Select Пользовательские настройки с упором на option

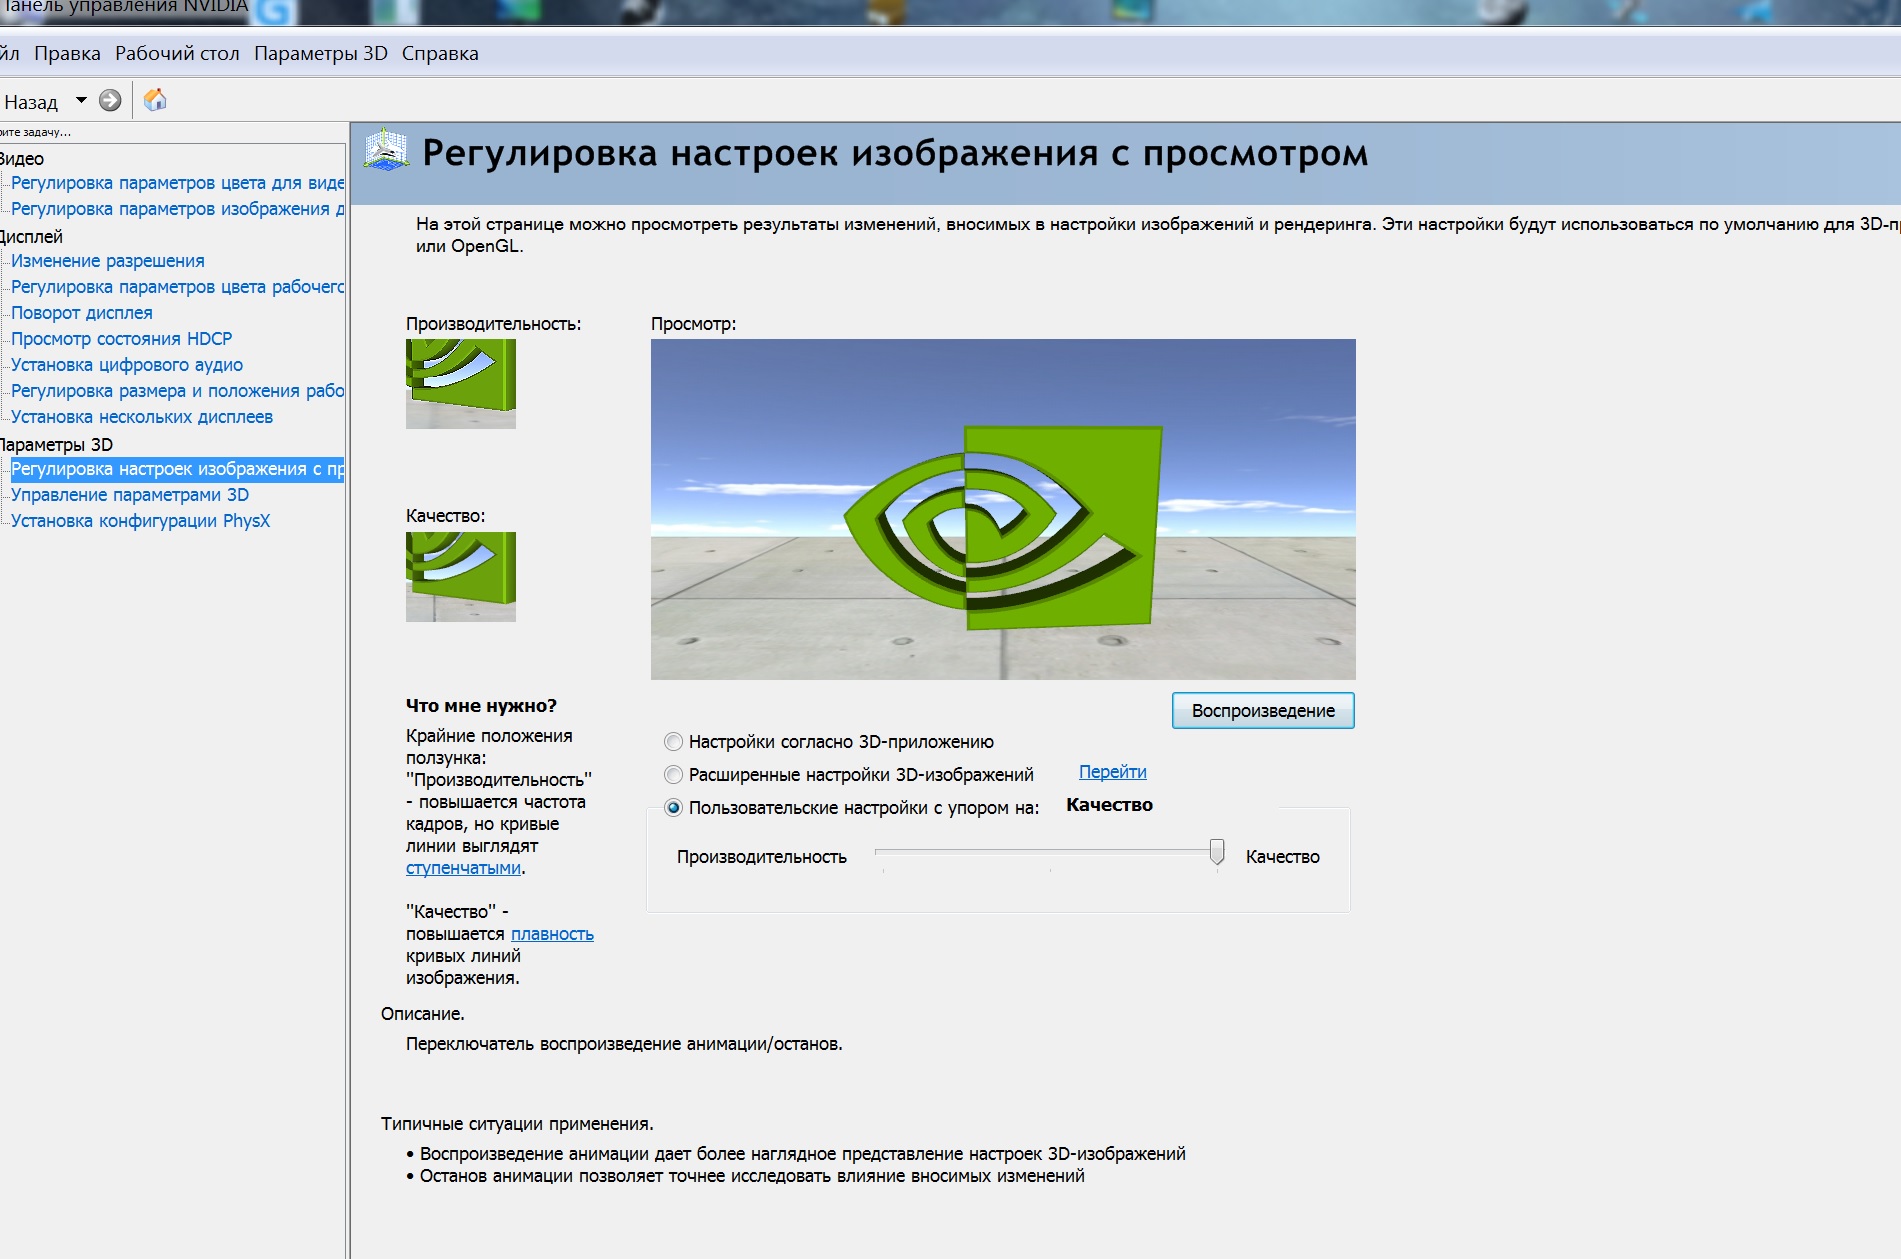674,808
